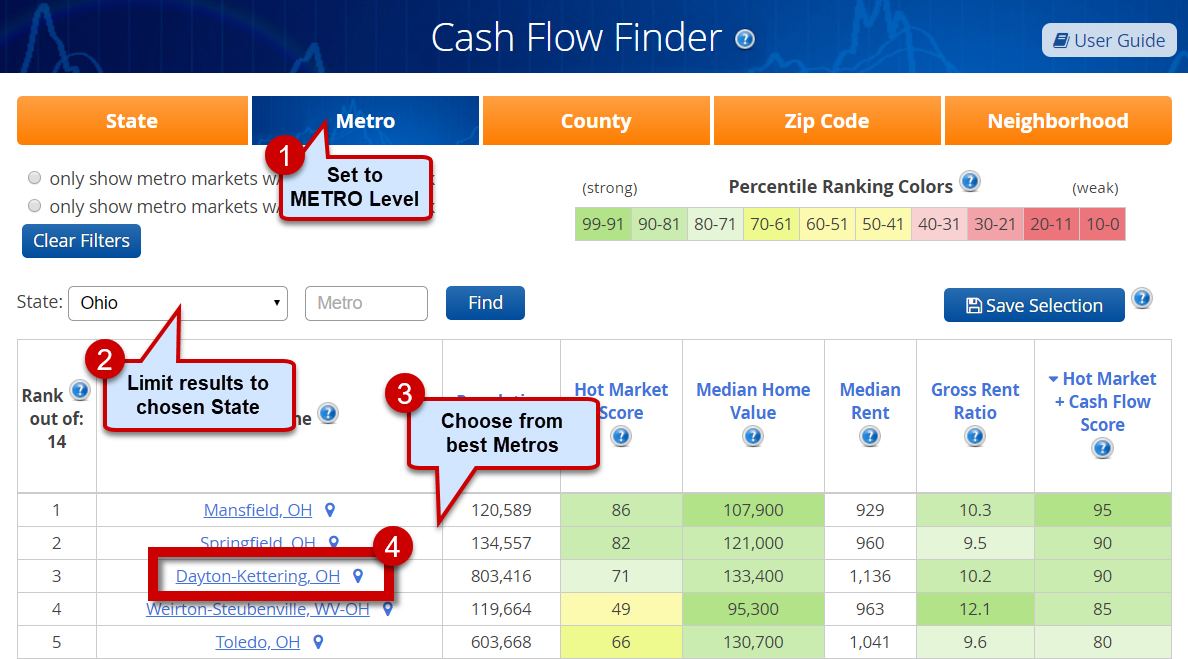This screenshot has height=659, width=1188.
Task: Click the 50-41 percentile color swatch
Action: click(x=883, y=224)
